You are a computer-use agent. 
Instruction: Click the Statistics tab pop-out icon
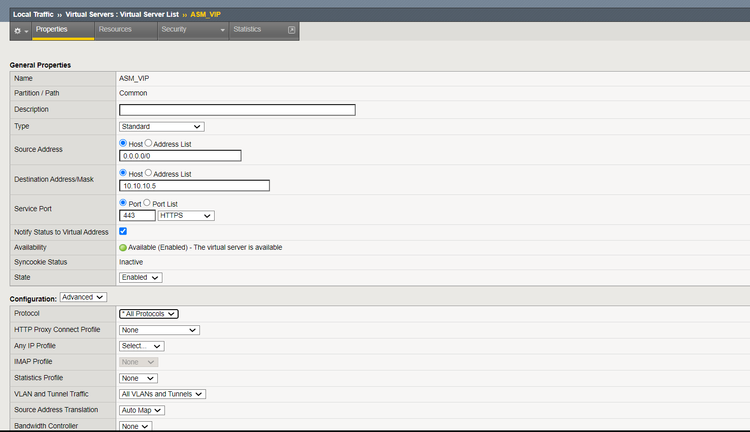[x=291, y=30]
